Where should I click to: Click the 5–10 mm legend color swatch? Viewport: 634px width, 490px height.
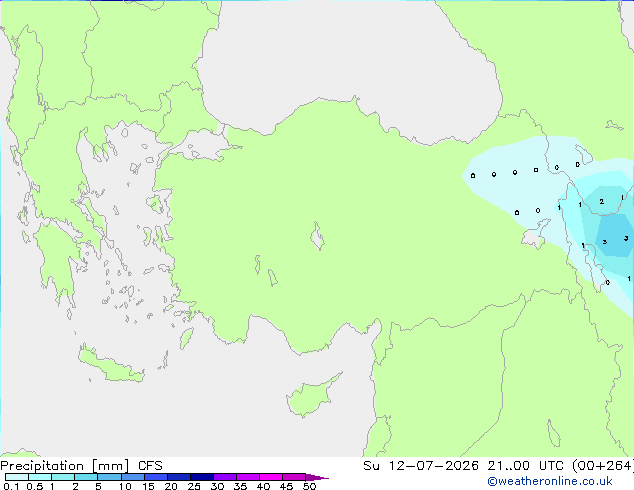click(x=109, y=477)
